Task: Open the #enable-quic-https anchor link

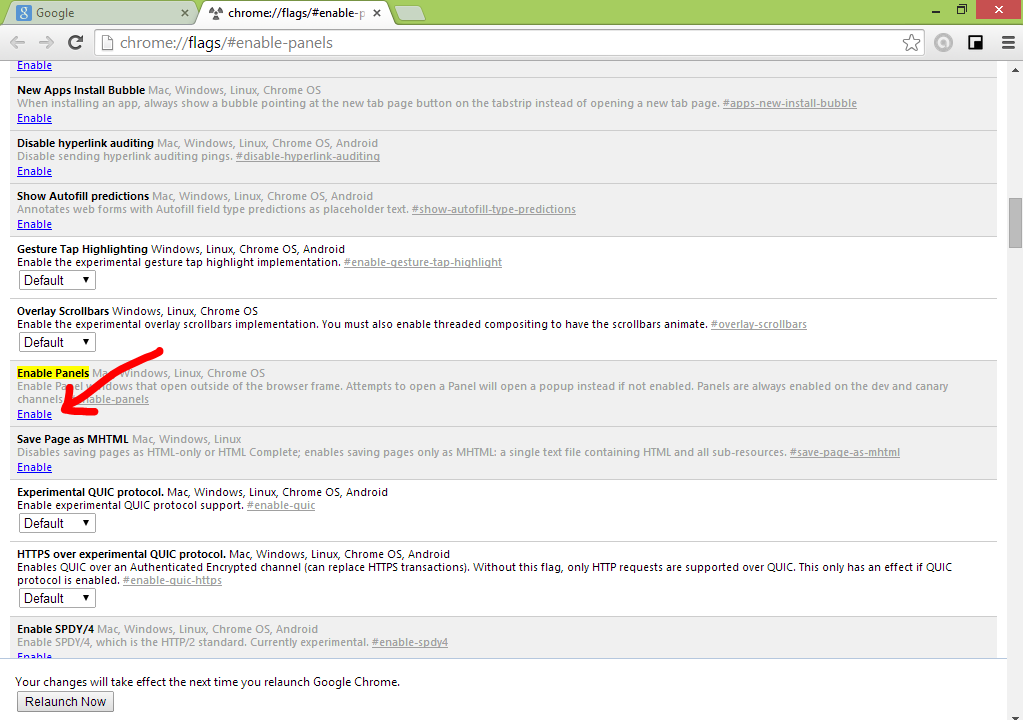Action: pyautogui.click(x=172, y=580)
